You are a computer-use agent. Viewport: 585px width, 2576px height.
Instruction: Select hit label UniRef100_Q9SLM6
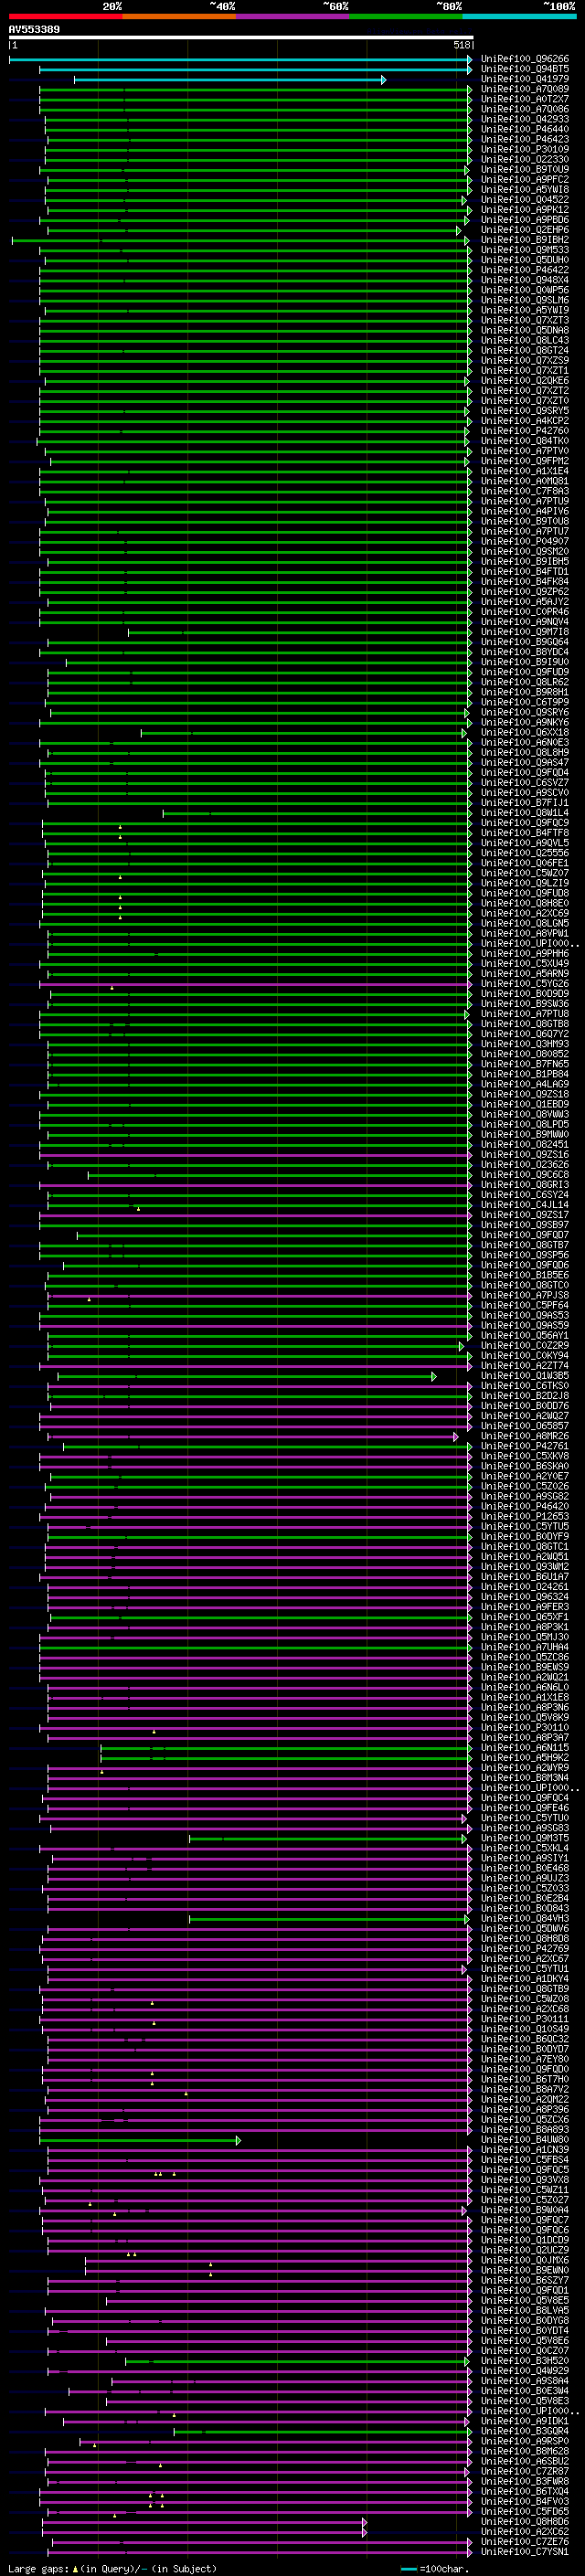coord(525,300)
